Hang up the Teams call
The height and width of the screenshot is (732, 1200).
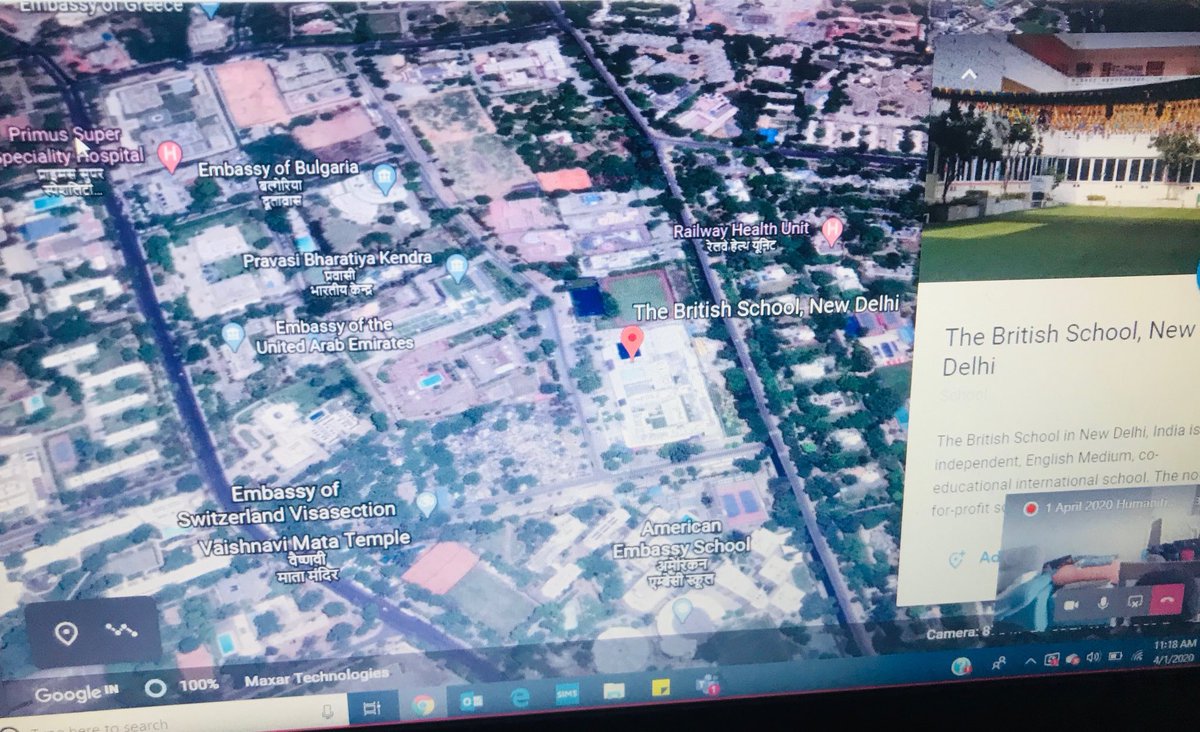tap(1167, 600)
